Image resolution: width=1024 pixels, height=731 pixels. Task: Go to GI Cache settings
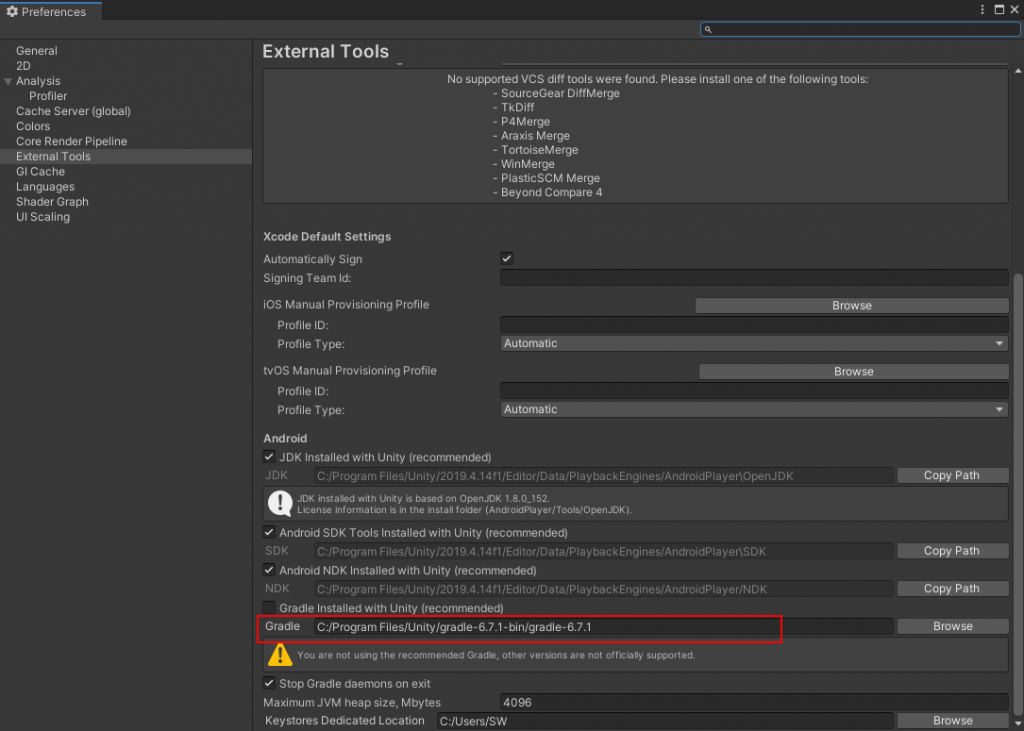(40, 172)
